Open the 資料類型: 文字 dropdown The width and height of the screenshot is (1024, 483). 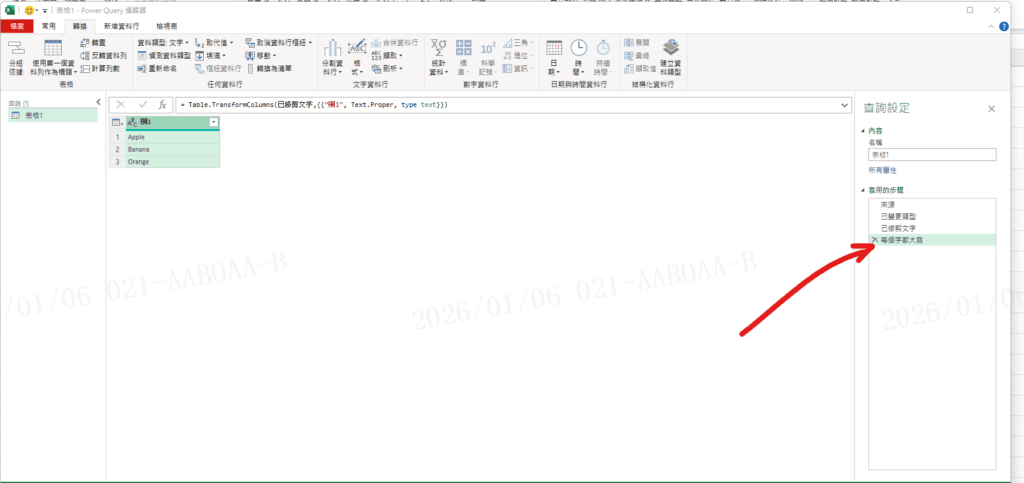pos(162,43)
